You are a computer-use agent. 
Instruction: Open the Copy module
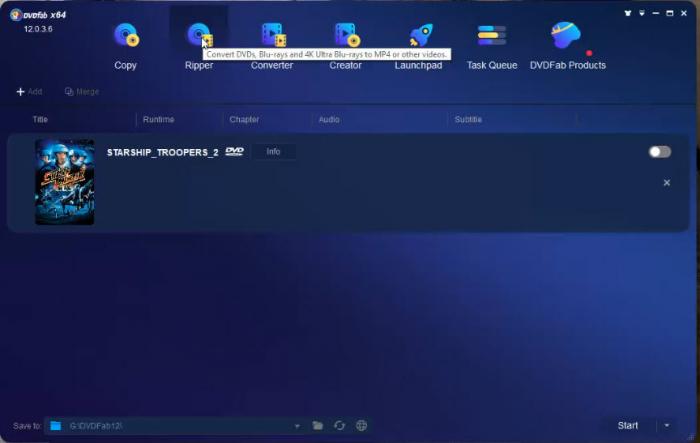point(125,46)
